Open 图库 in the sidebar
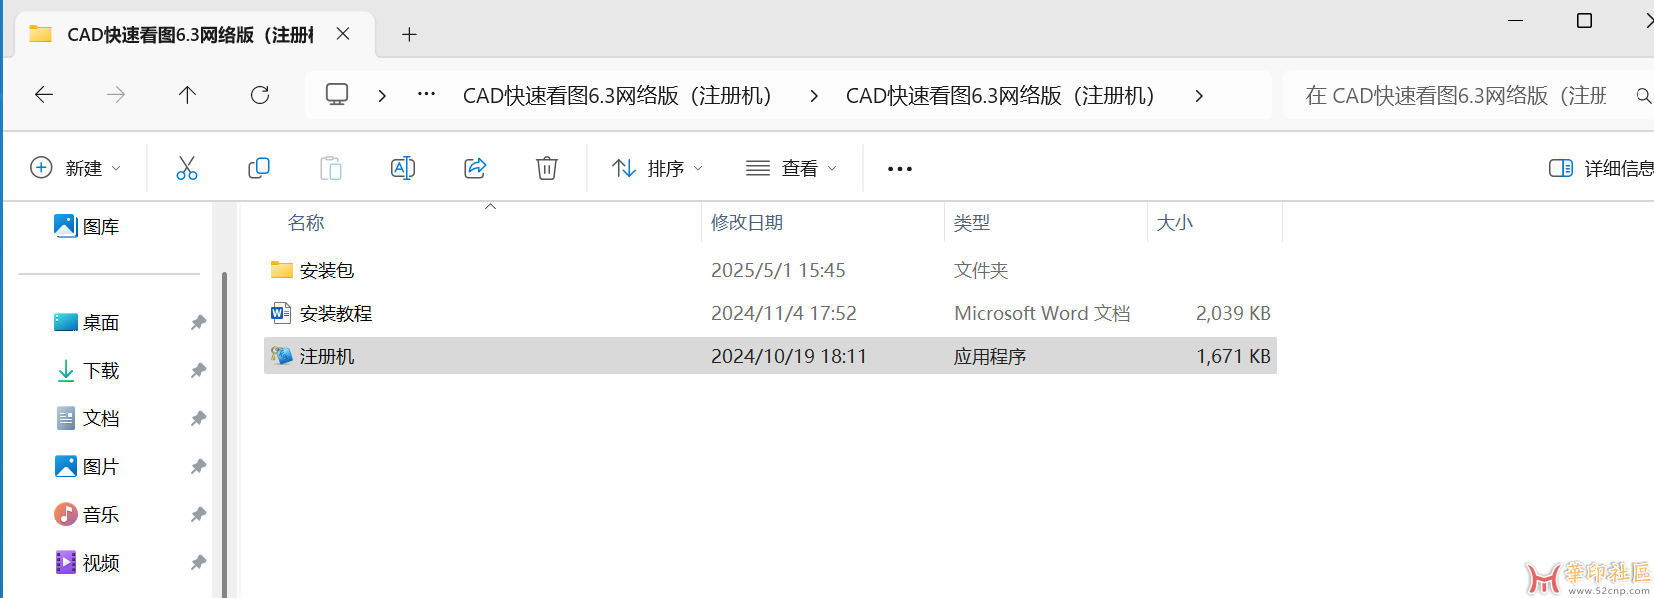 click(x=86, y=226)
